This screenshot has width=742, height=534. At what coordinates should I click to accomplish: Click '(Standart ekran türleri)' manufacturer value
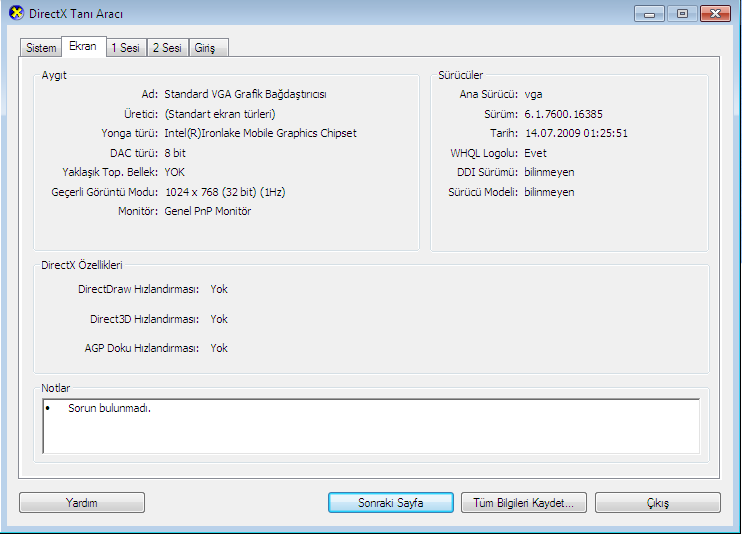click(220, 114)
